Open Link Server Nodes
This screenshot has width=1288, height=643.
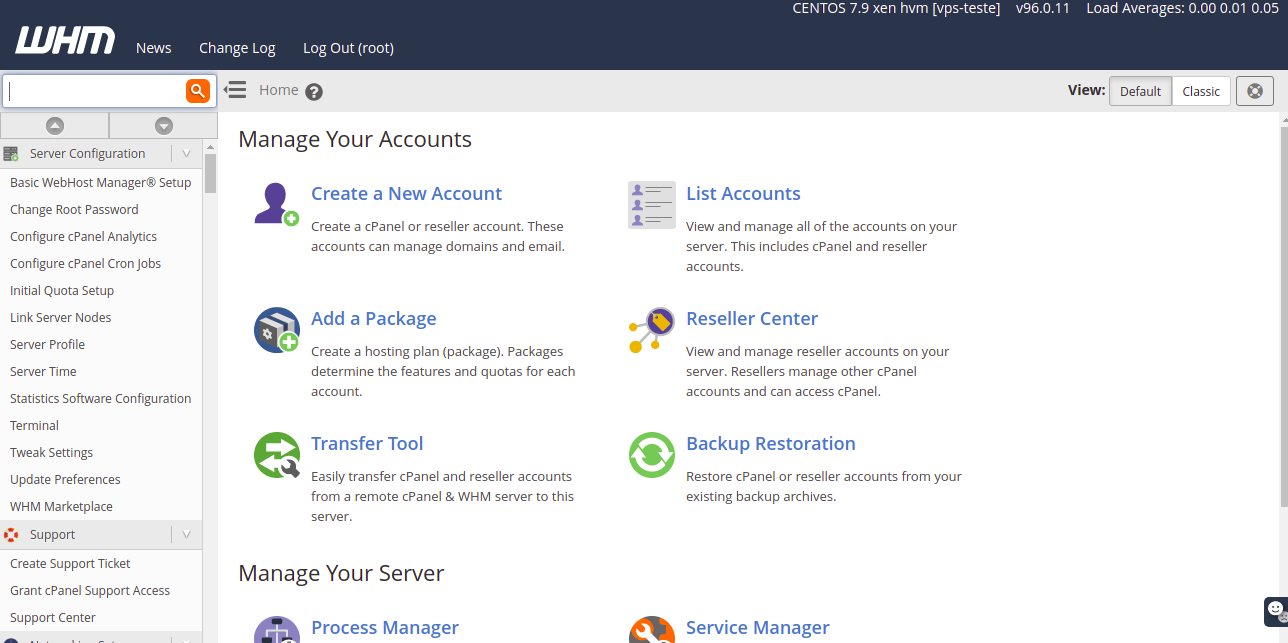coord(60,318)
